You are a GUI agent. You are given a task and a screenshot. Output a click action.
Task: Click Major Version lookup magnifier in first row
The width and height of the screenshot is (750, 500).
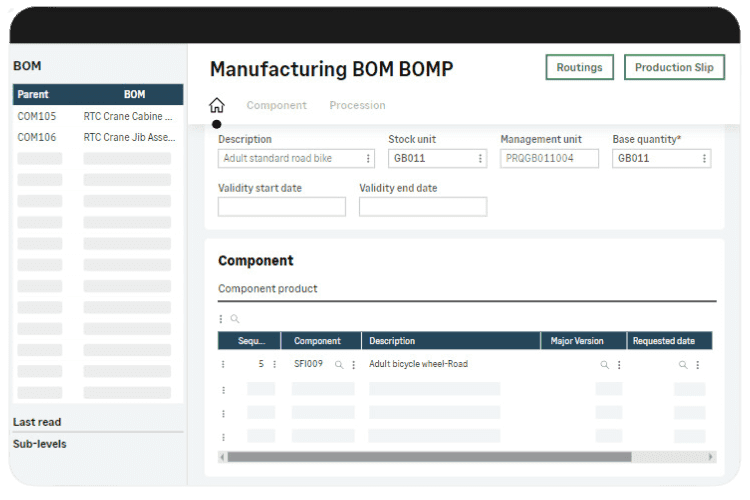tap(604, 365)
